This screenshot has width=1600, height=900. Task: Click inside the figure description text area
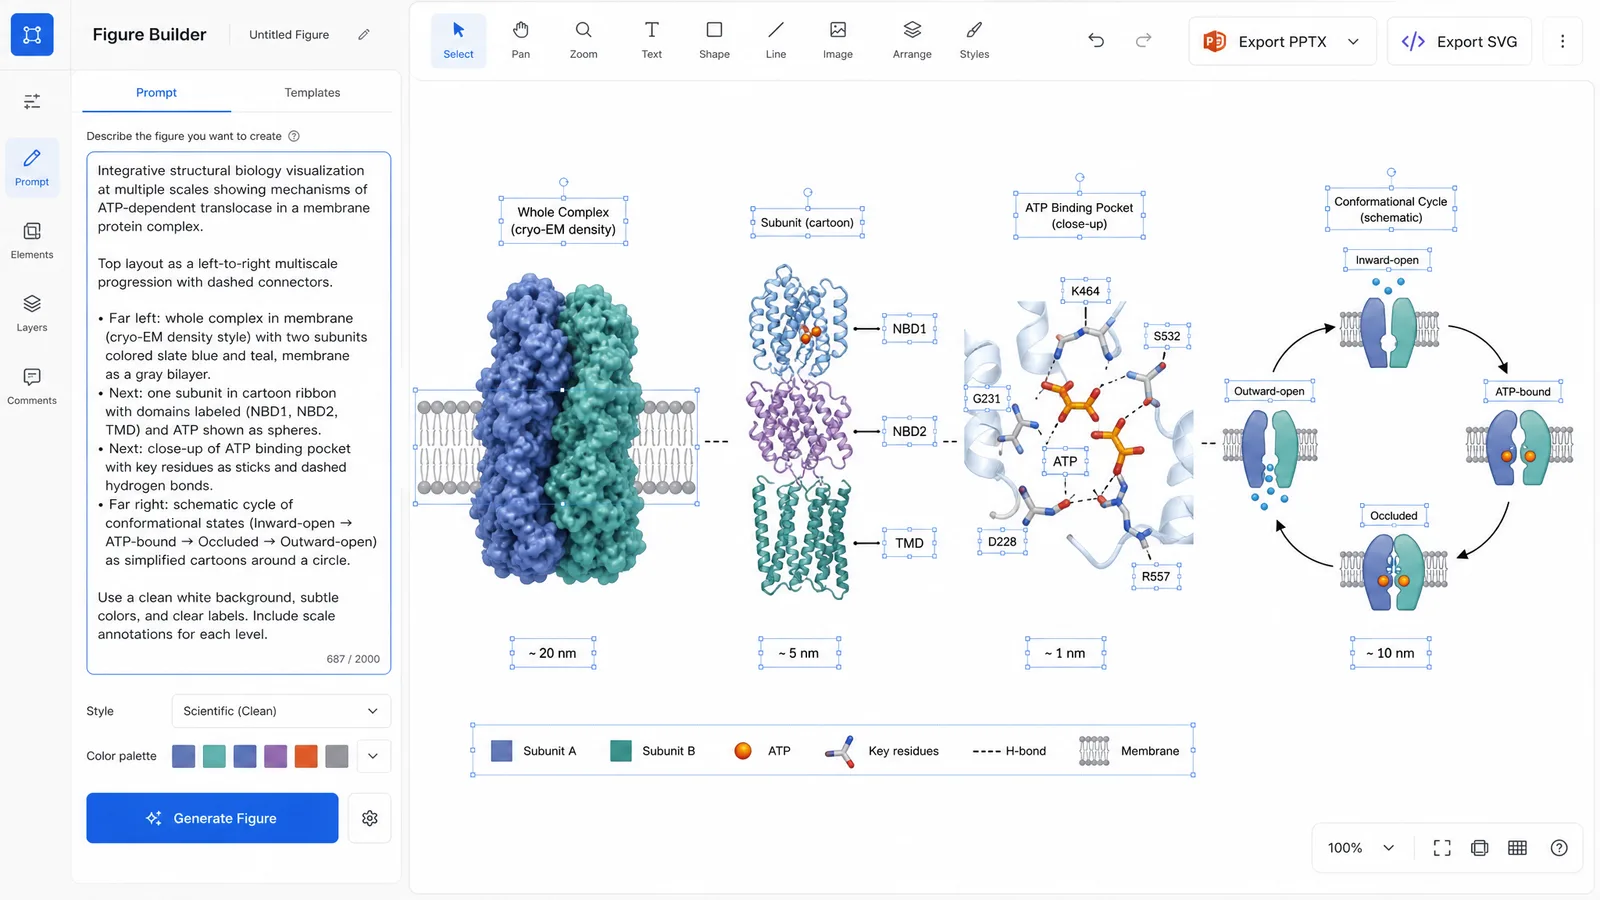pos(239,413)
